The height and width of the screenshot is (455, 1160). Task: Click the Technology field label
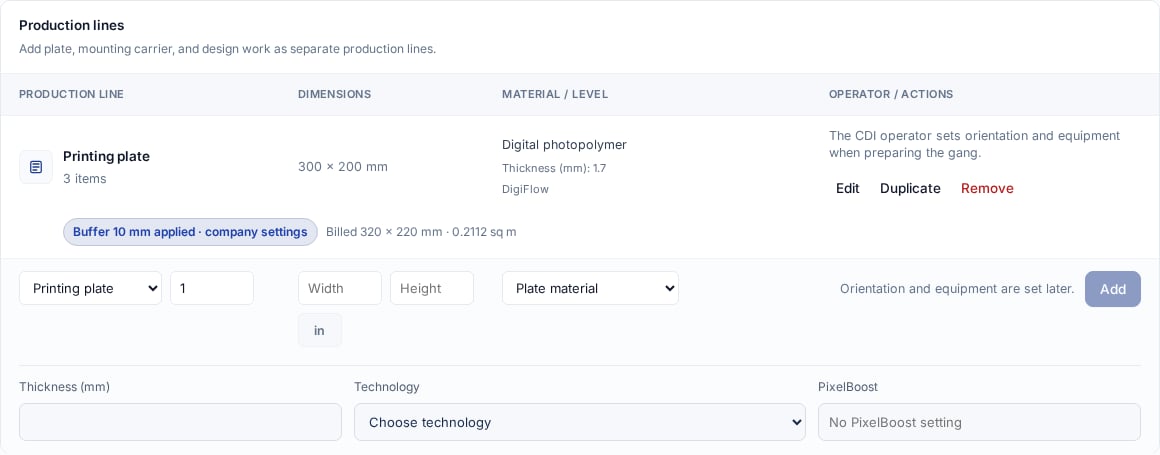(x=387, y=387)
